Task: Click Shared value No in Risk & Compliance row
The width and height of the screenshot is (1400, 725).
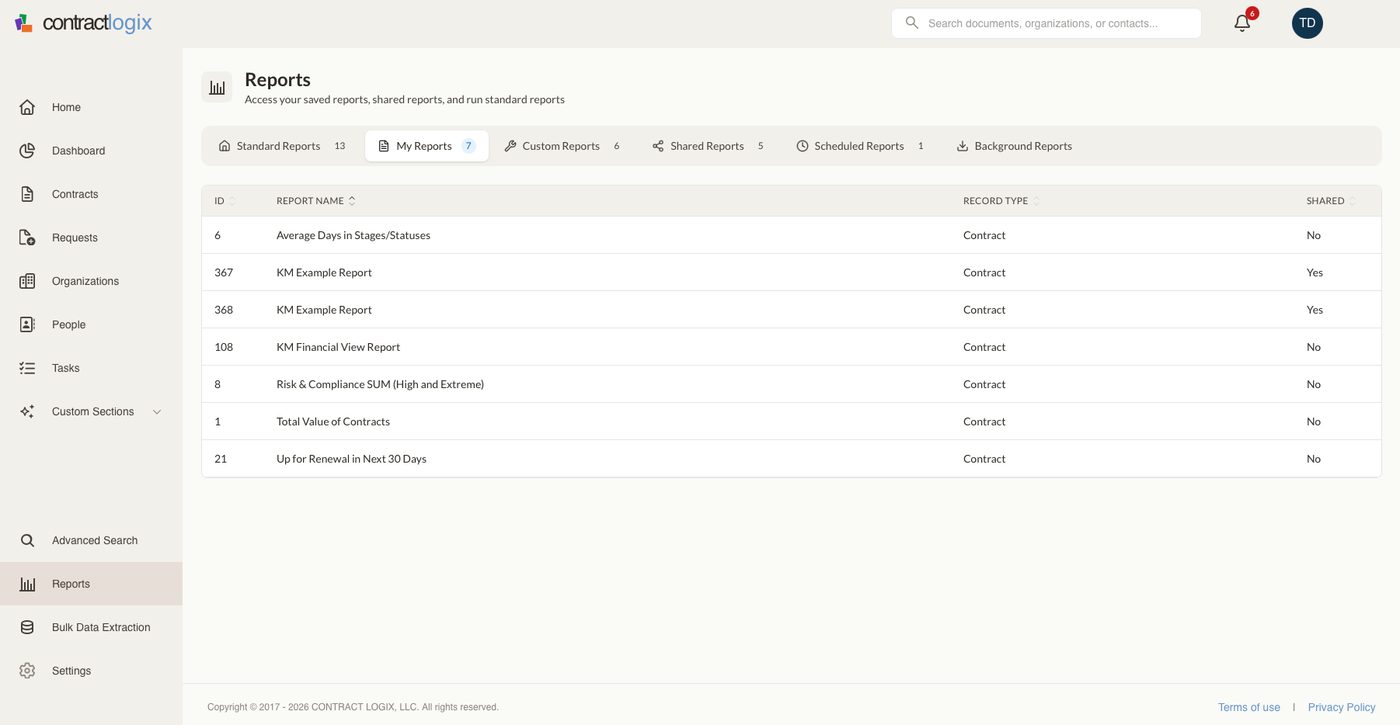Action: coord(1313,384)
